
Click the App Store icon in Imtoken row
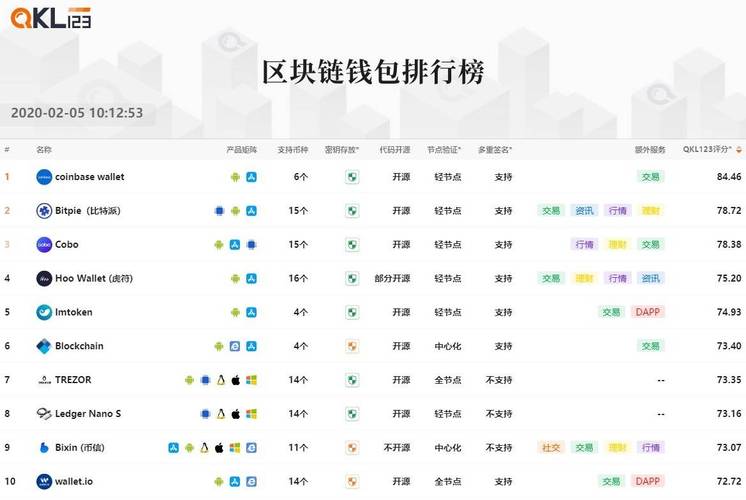[x=252, y=312]
